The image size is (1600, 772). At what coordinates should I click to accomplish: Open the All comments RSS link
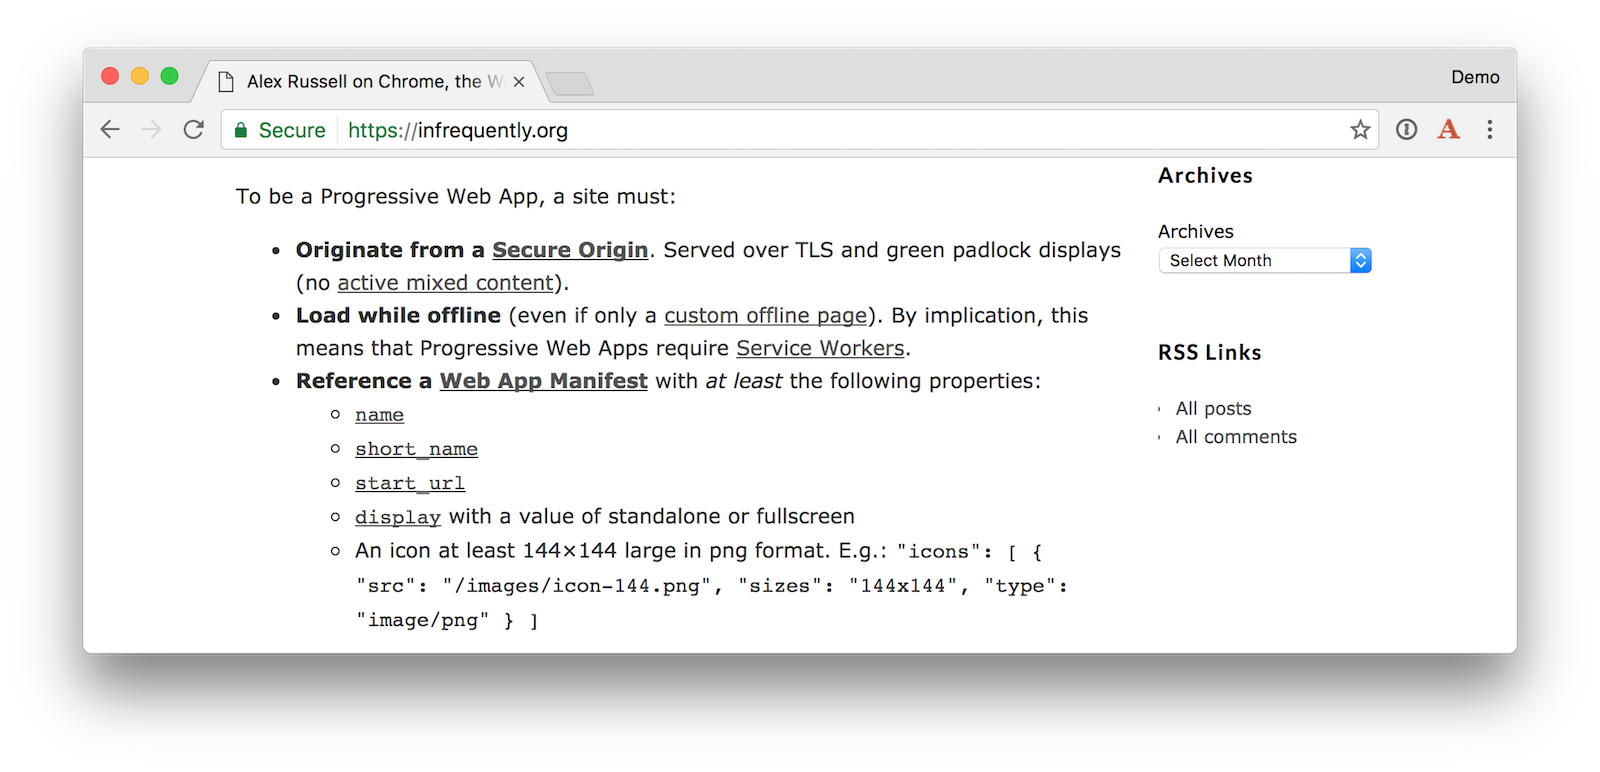coord(1236,437)
